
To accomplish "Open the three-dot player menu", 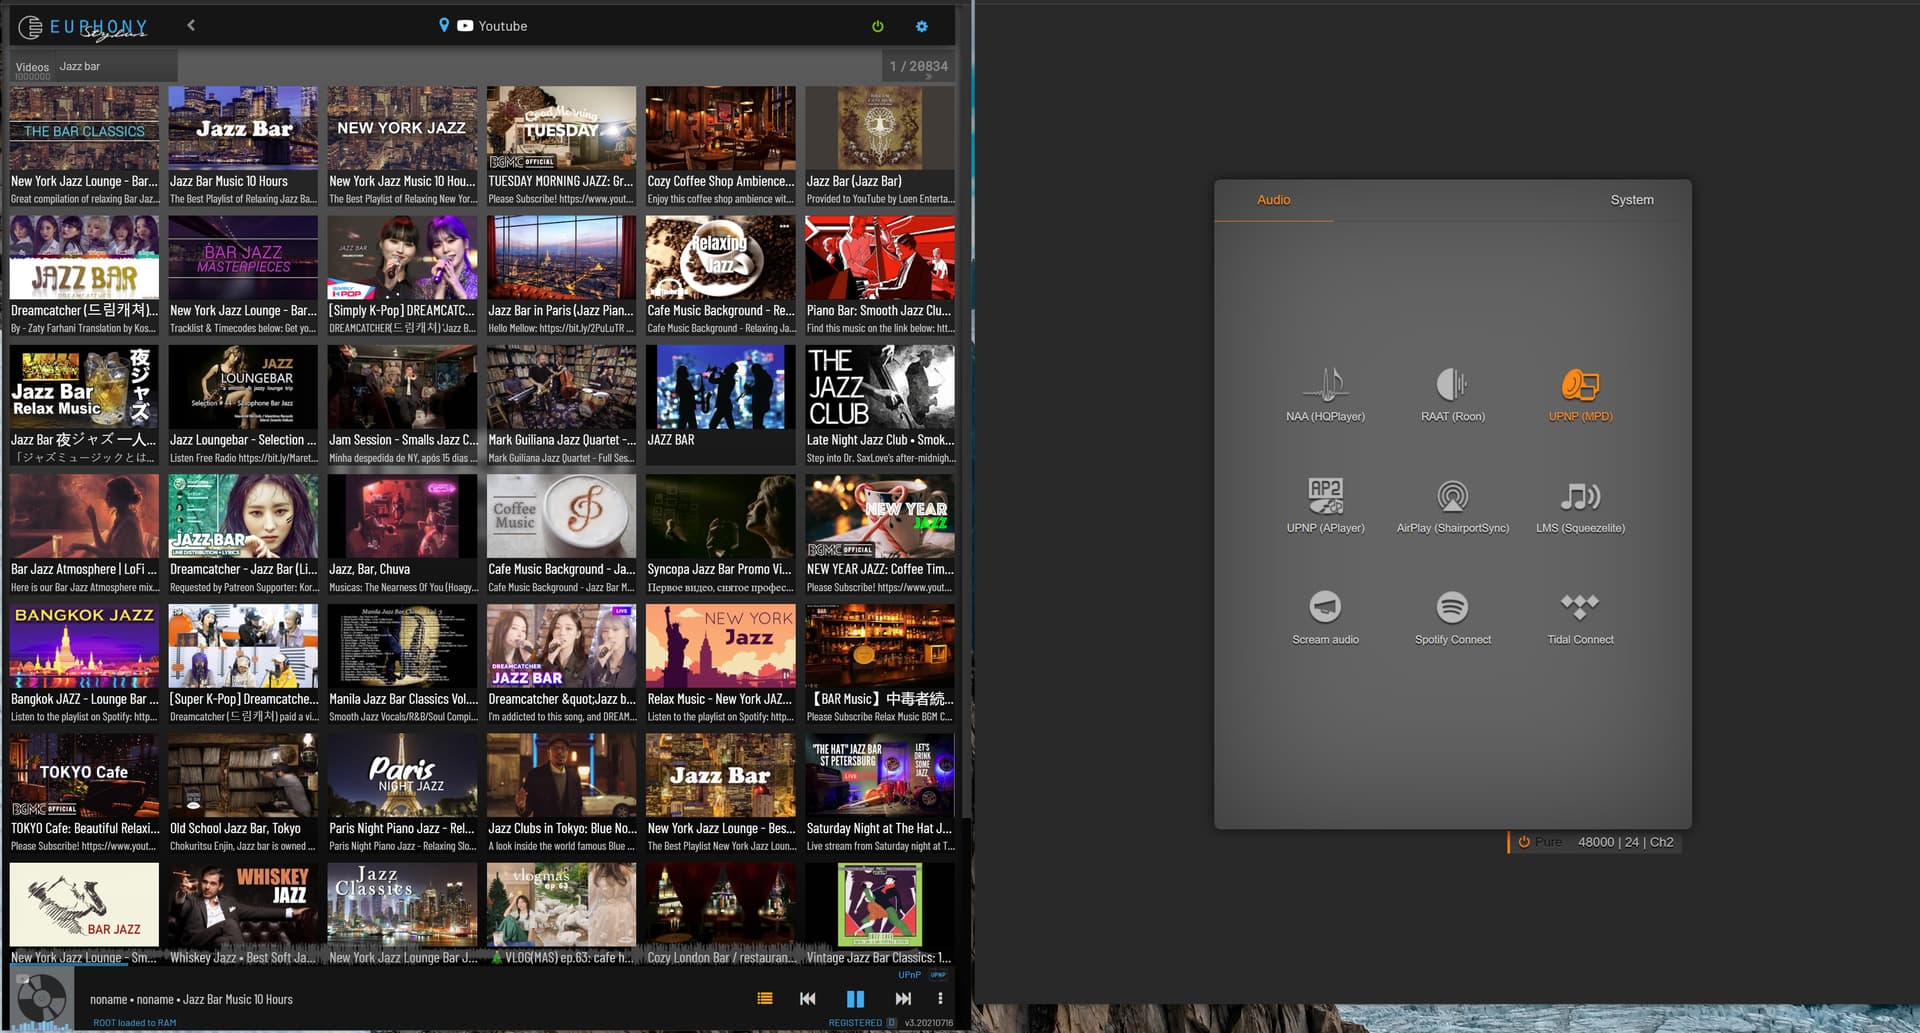I will click(940, 999).
